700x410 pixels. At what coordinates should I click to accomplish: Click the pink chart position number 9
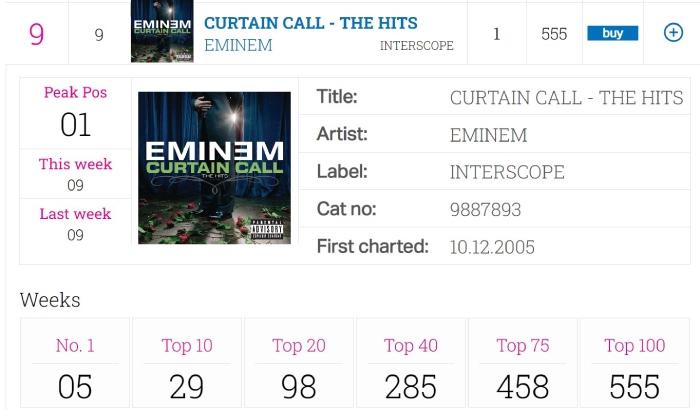[37, 34]
